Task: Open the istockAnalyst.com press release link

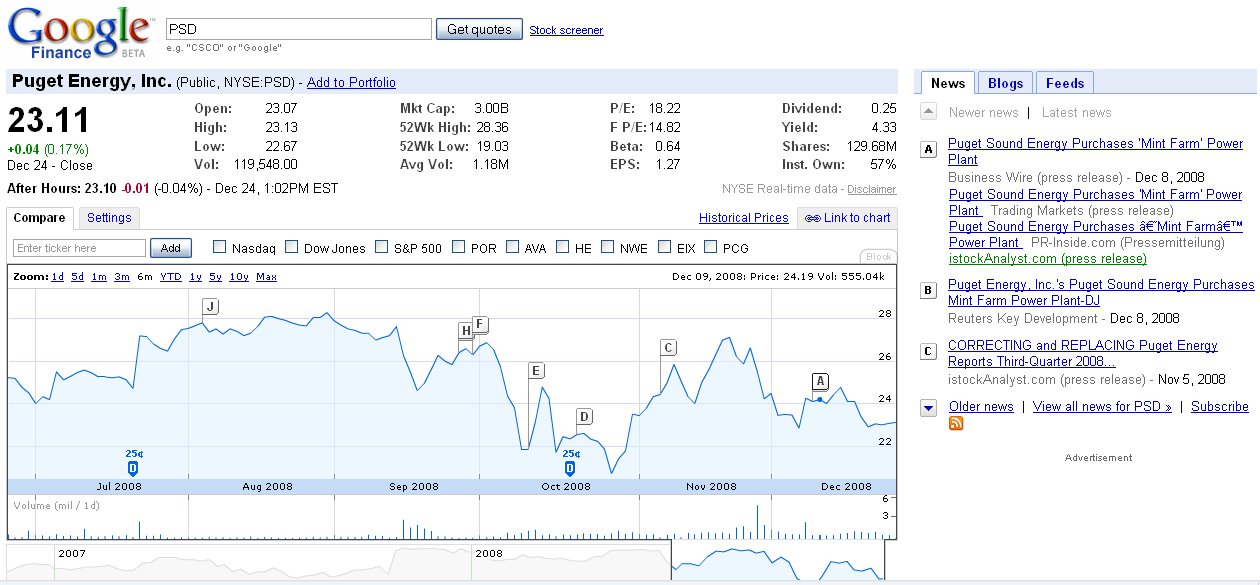Action: [x=1047, y=259]
